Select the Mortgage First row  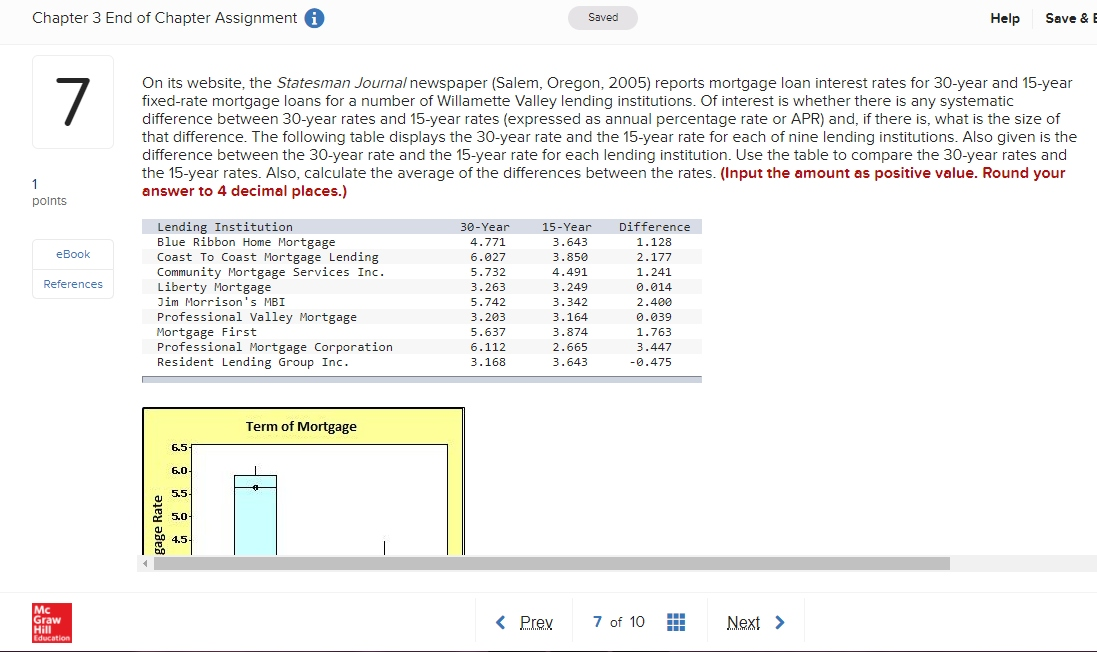coord(422,332)
